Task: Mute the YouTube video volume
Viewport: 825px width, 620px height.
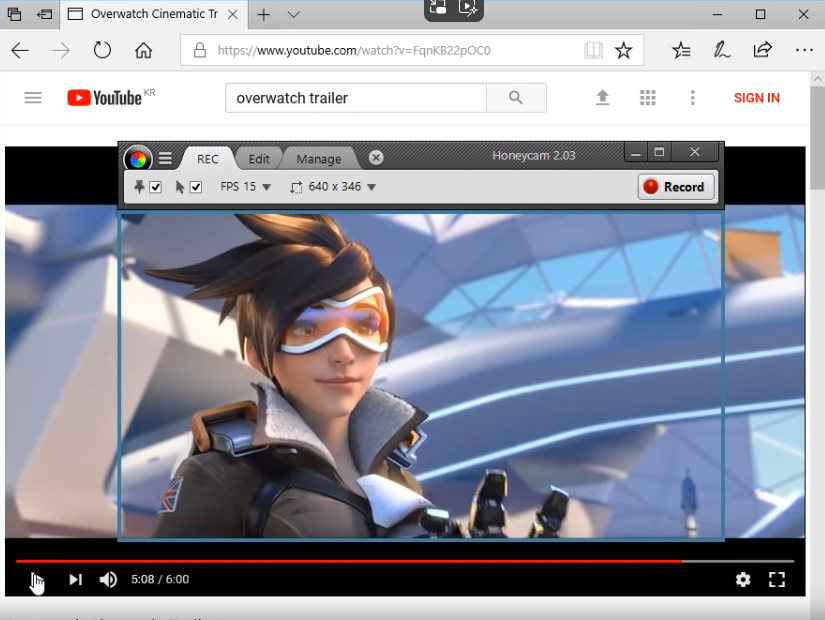Action: 108,579
